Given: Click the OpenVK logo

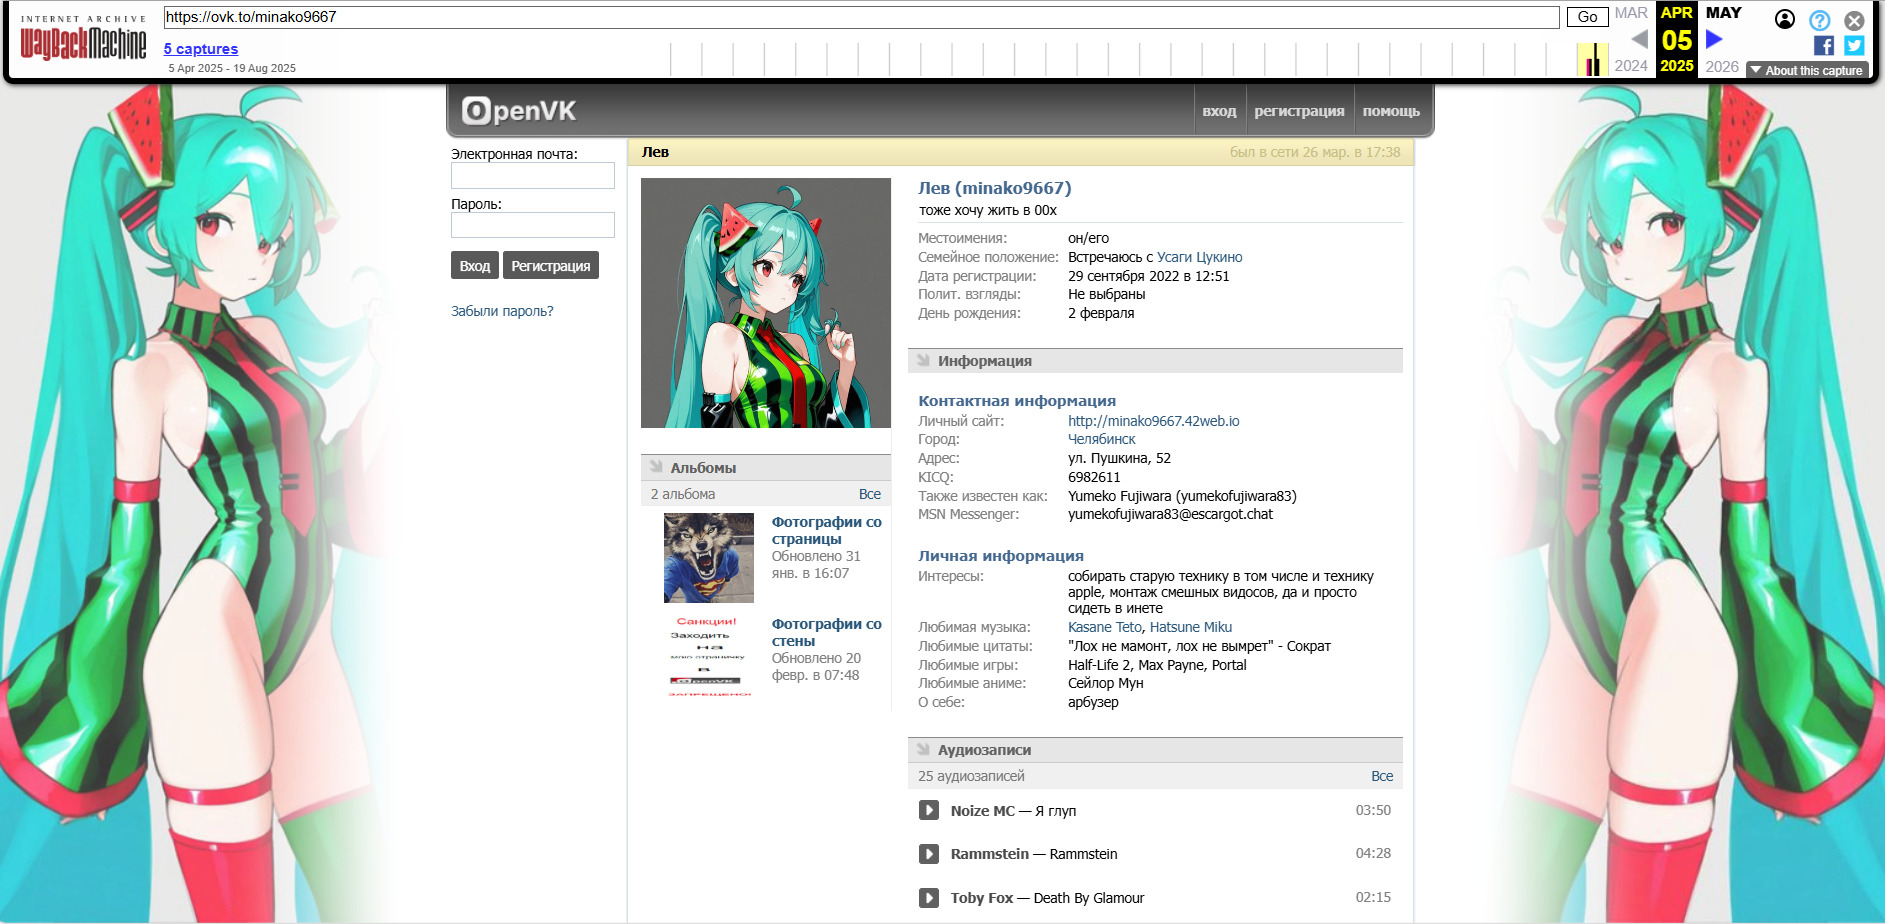Looking at the screenshot, I should 519,111.
